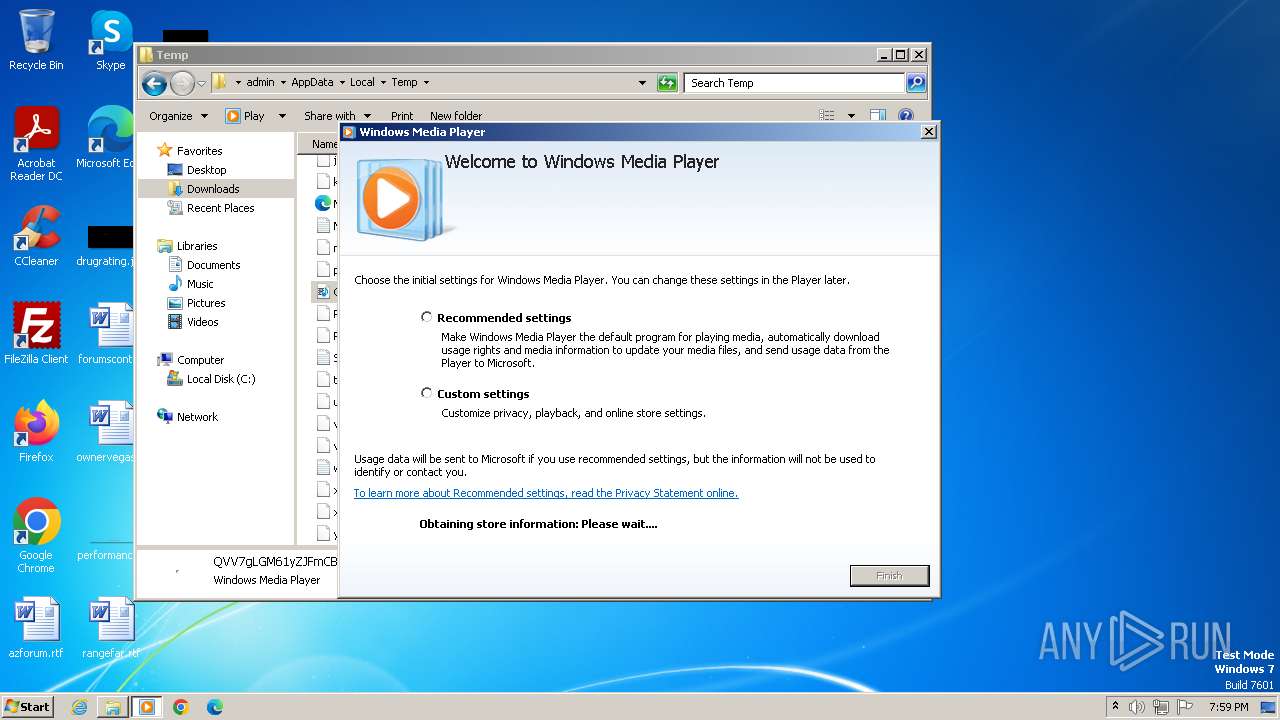
Task: Expand the dropdown arrow after Temp breadcrumb
Action: [426, 82]
